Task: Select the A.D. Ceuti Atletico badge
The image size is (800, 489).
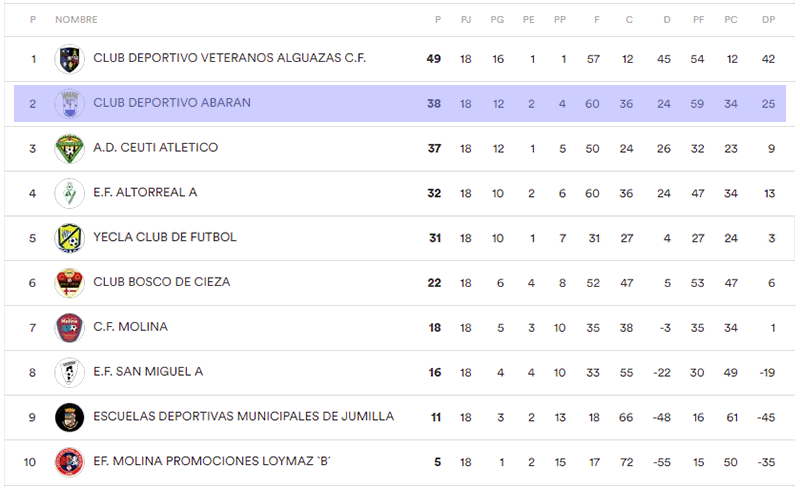Action: click(x=69, y=149)
